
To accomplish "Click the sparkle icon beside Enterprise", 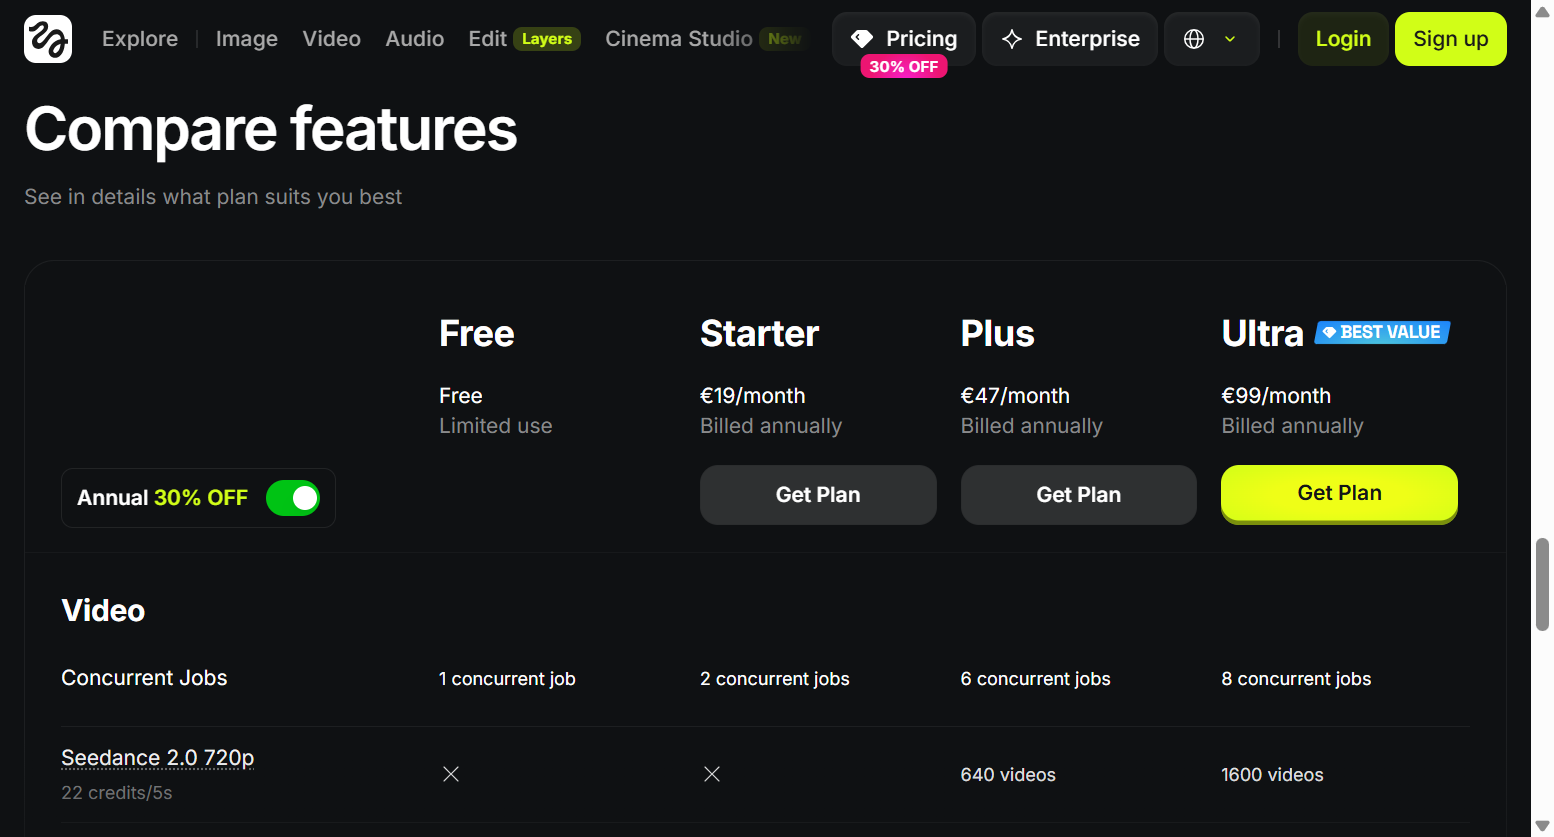I will click(x=1012, y=39).
